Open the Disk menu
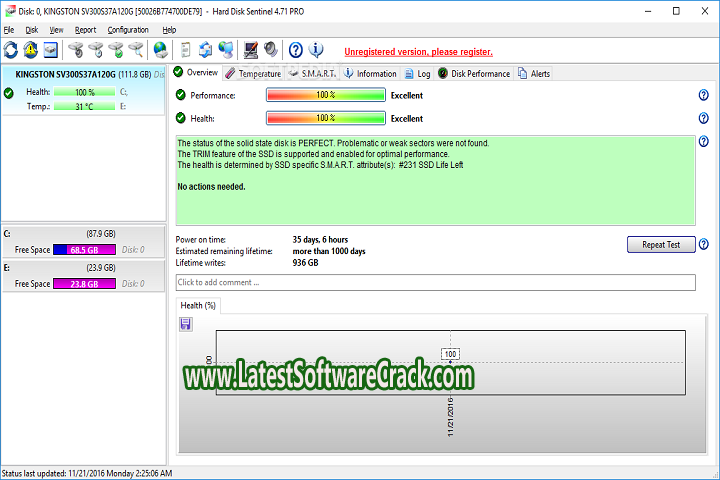Screen dimensions: 720x480 click(x=32, y=30)
